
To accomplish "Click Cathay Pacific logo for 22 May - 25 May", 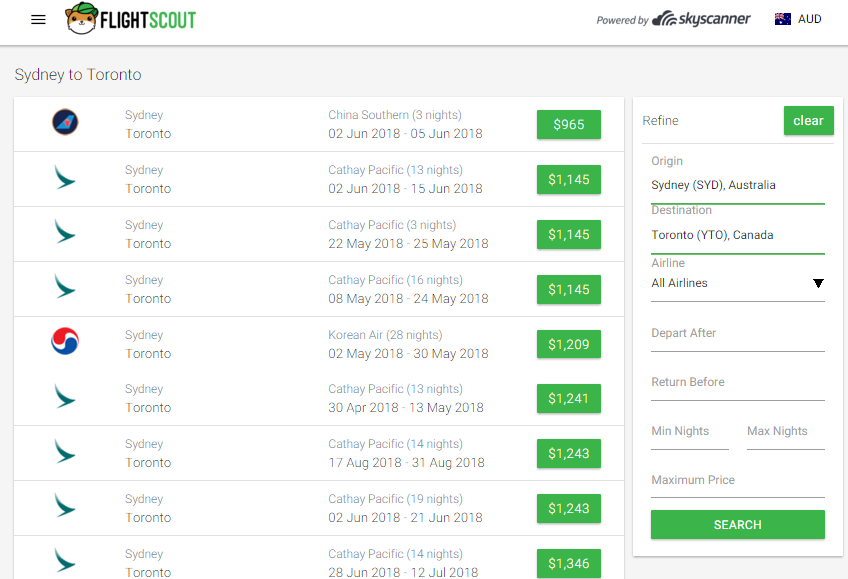I will (65, 232).
